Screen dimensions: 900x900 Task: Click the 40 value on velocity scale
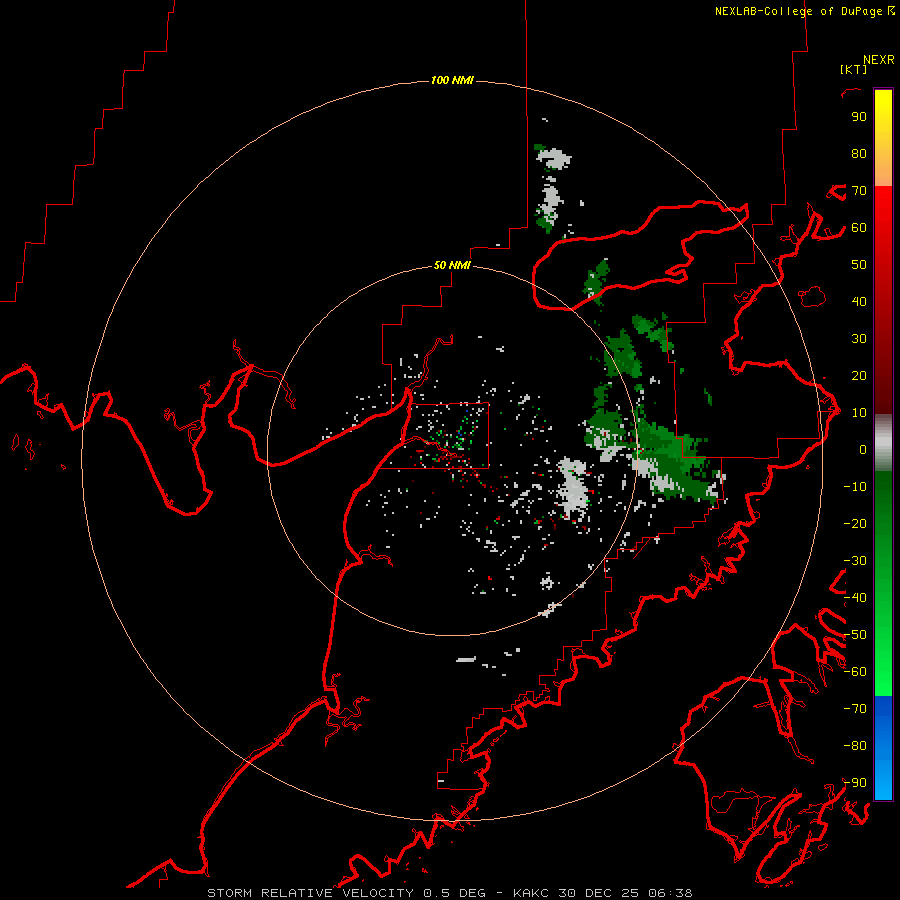859,301
